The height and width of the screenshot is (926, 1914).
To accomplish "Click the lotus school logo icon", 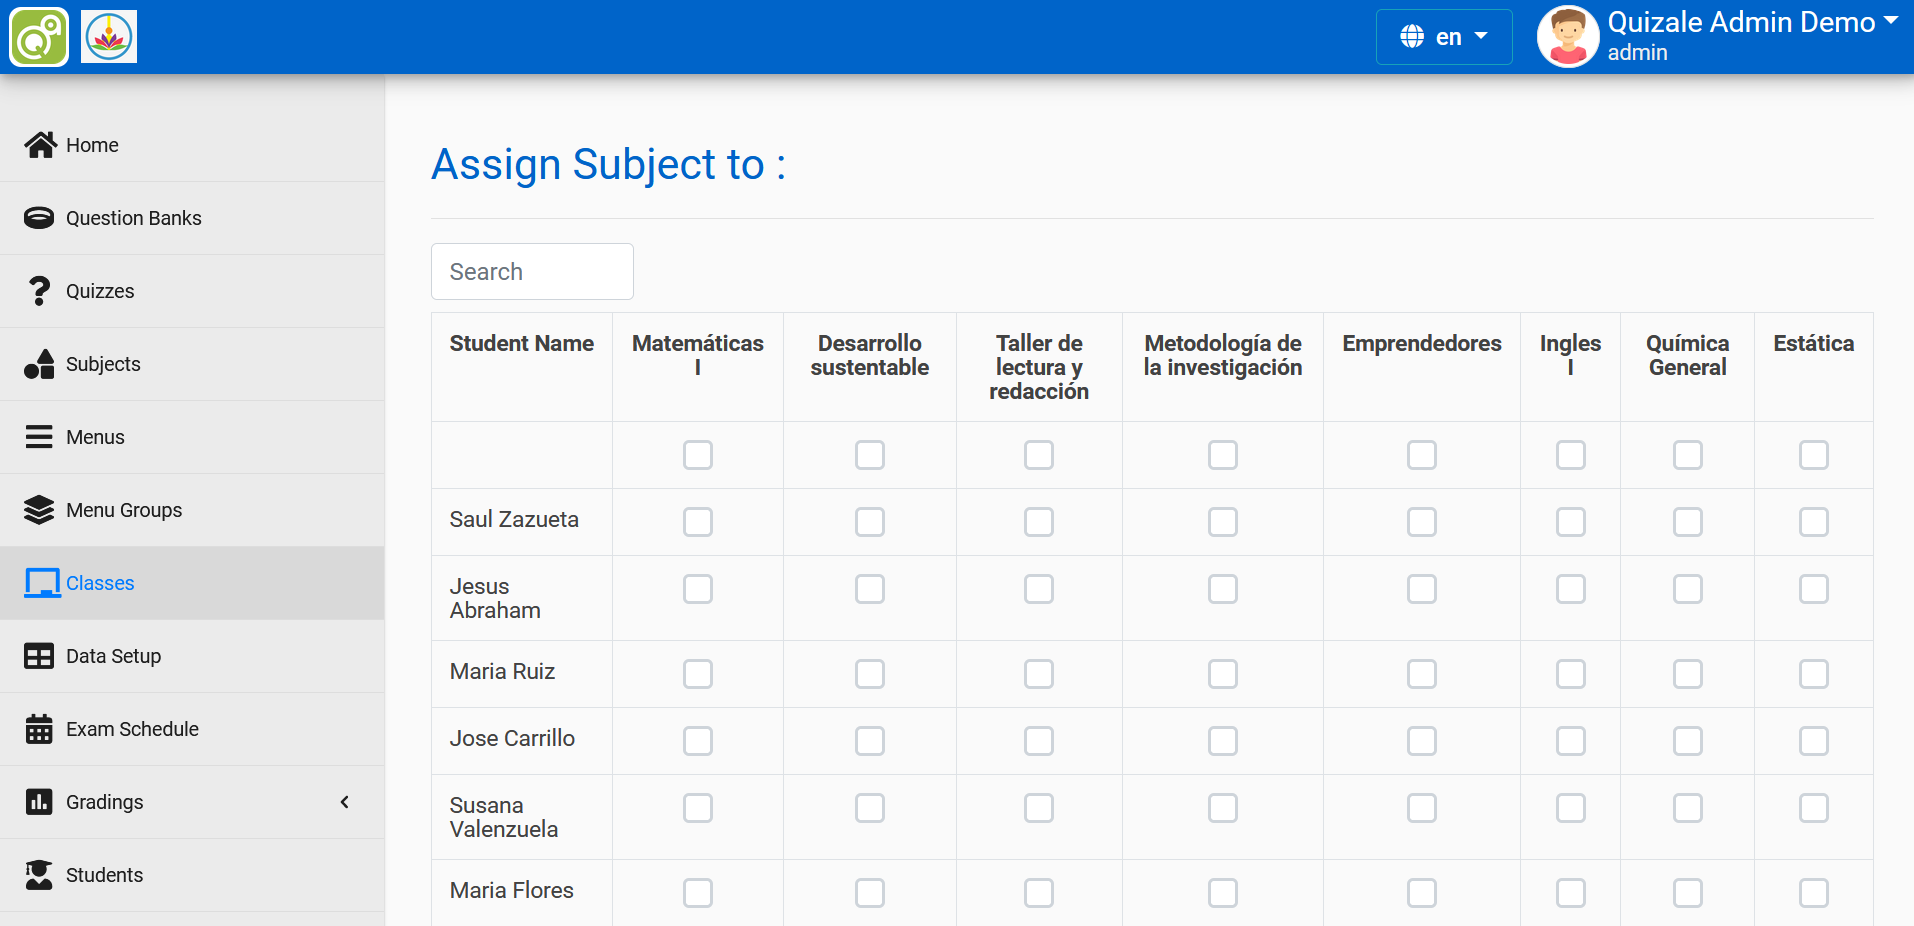I will pos(109,37).
